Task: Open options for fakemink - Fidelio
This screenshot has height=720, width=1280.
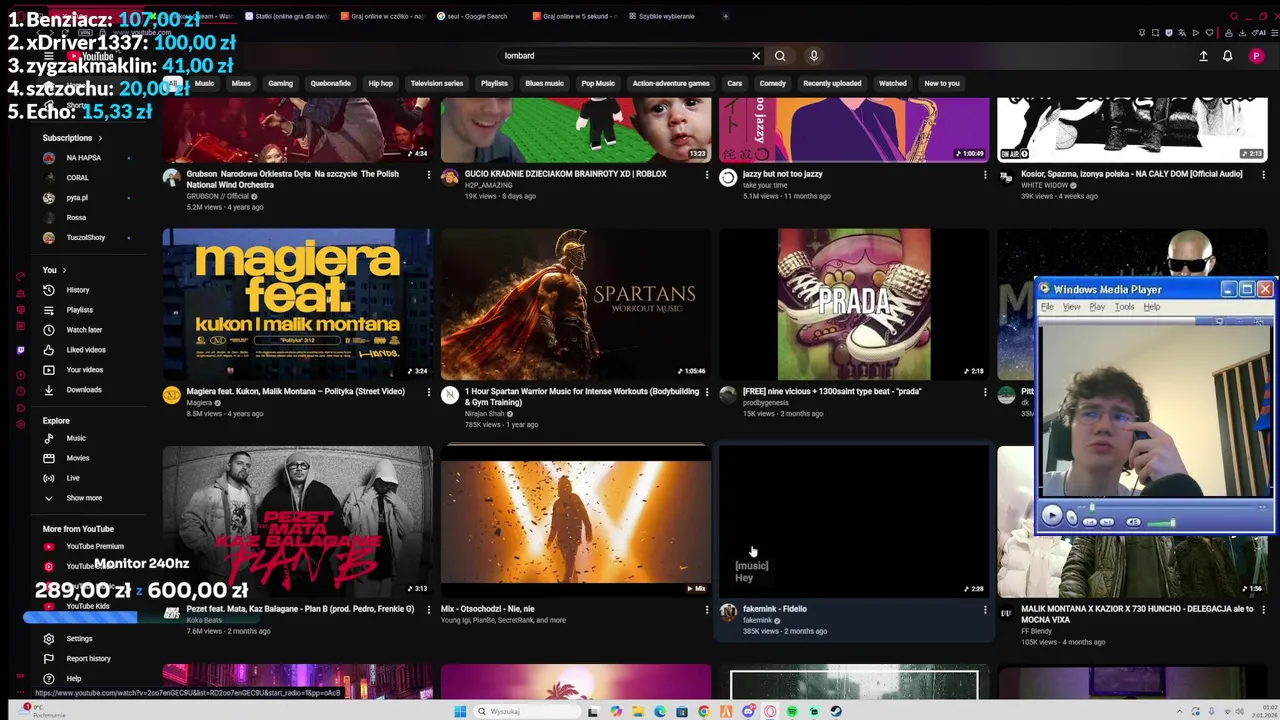Action: [985, 609]
